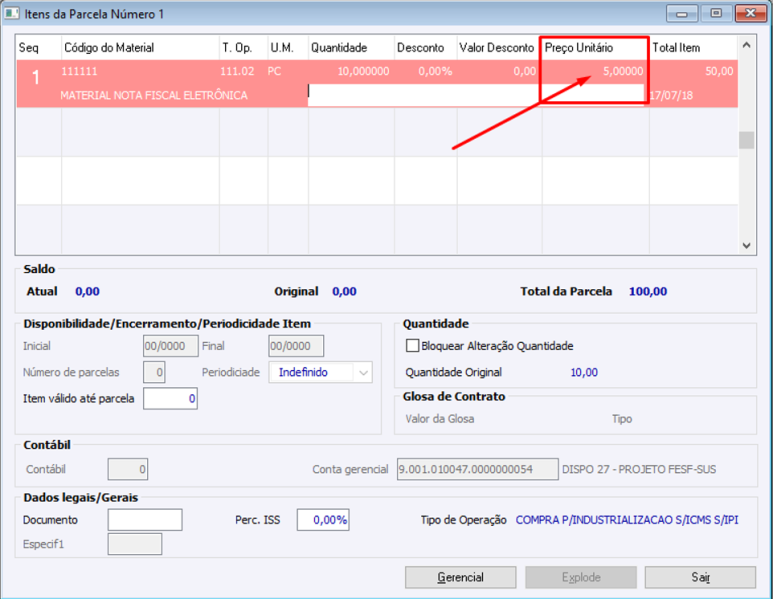Image resolution: width=773 pixels, height=599 pixels.
Task: Click the Gerencial button
Action: (x=460, y=577)
